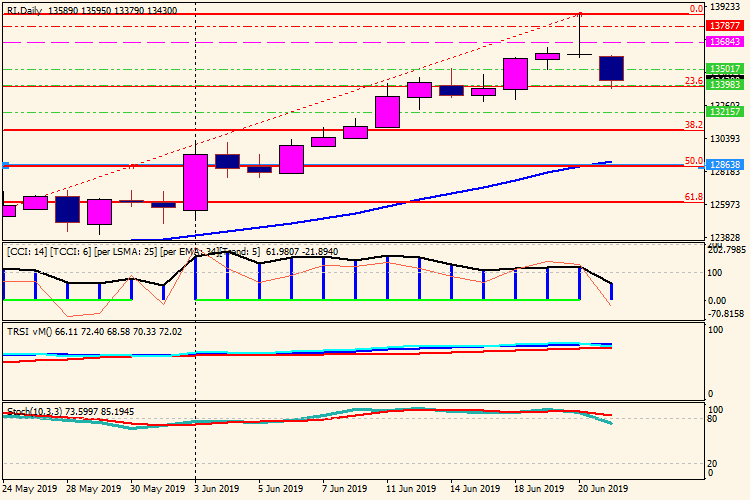Click the RI,Daily chart title text
This screenshot has width=750, height=500.
[26, 9]
